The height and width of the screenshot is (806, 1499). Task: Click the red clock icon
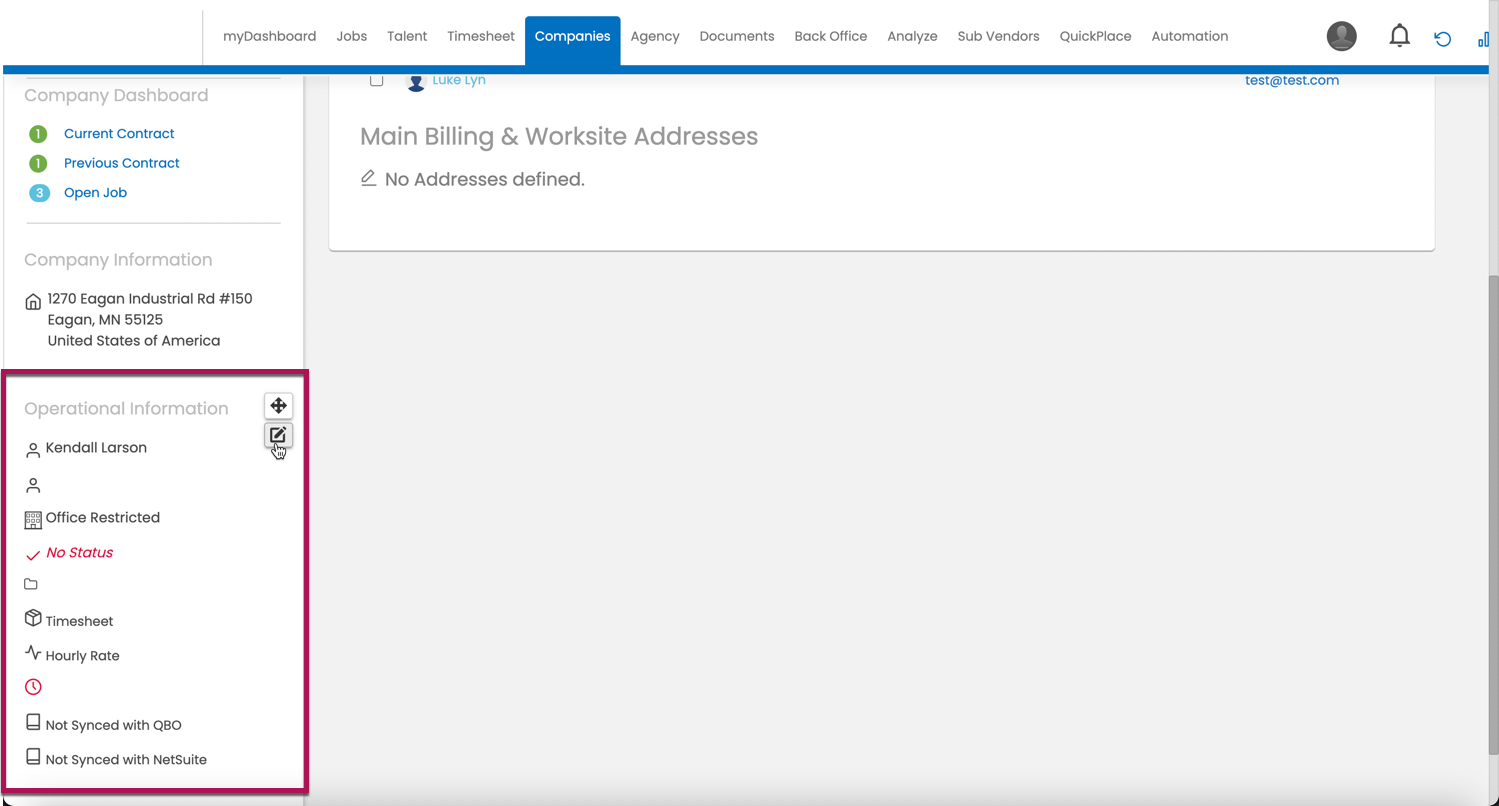(x=33, y=687)
